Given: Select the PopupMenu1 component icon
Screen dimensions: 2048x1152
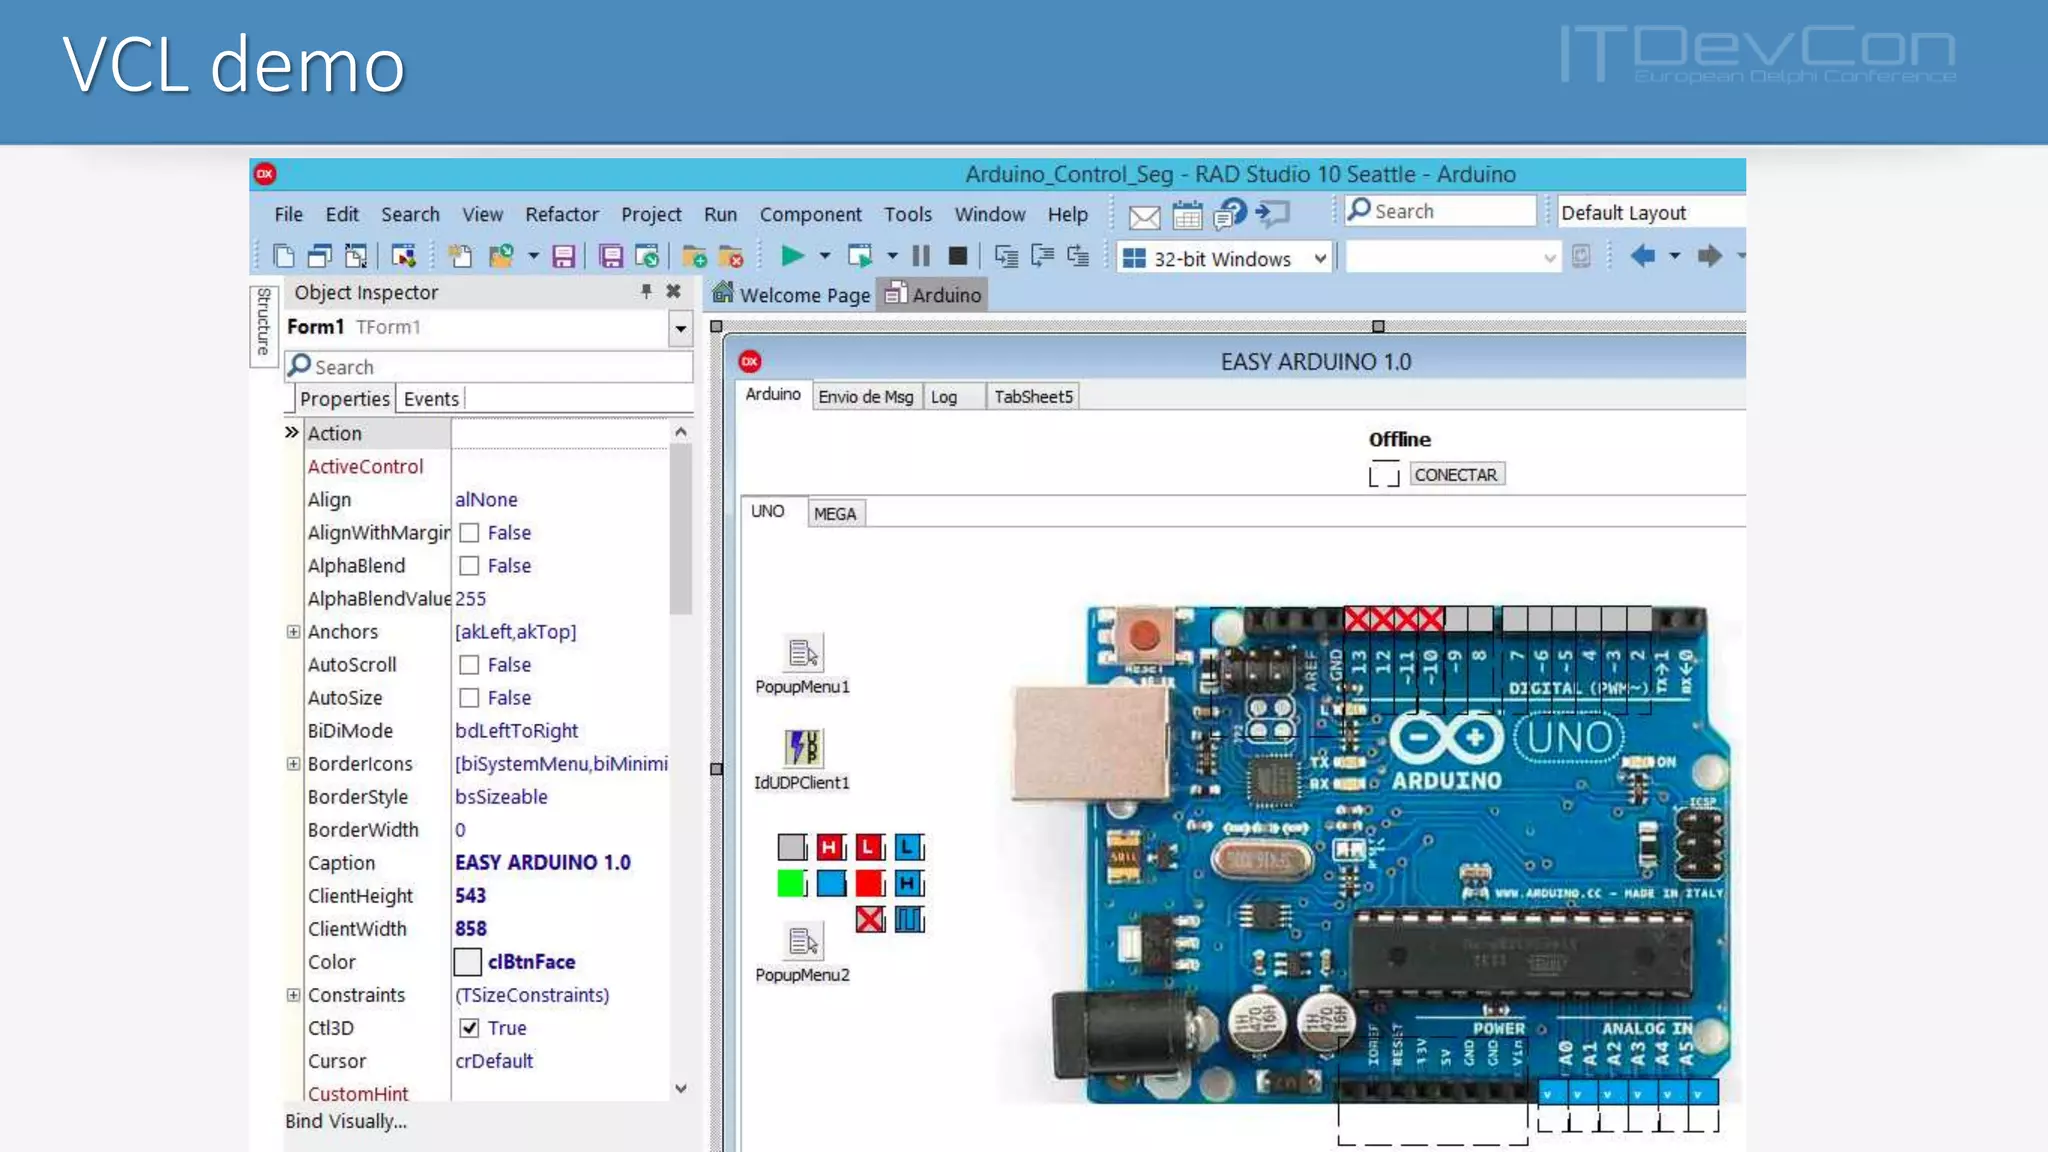Looking at the screenshot, I should [x=802, y=653].
